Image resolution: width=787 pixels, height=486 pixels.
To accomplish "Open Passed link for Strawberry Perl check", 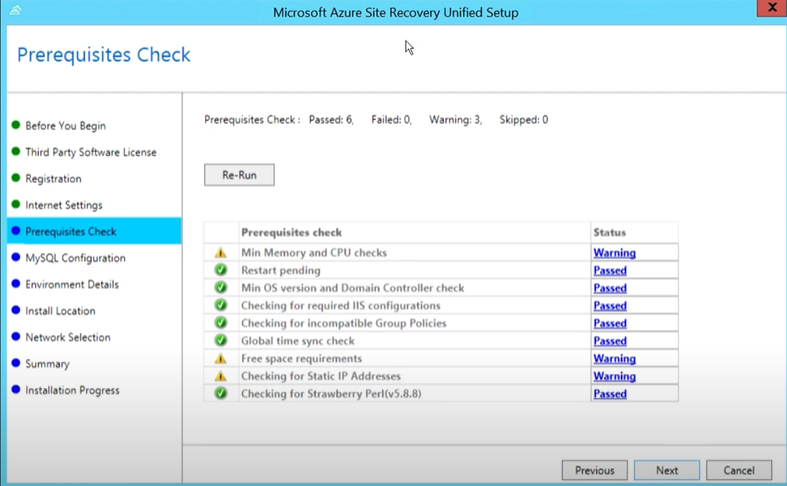I will coord(610,394).
